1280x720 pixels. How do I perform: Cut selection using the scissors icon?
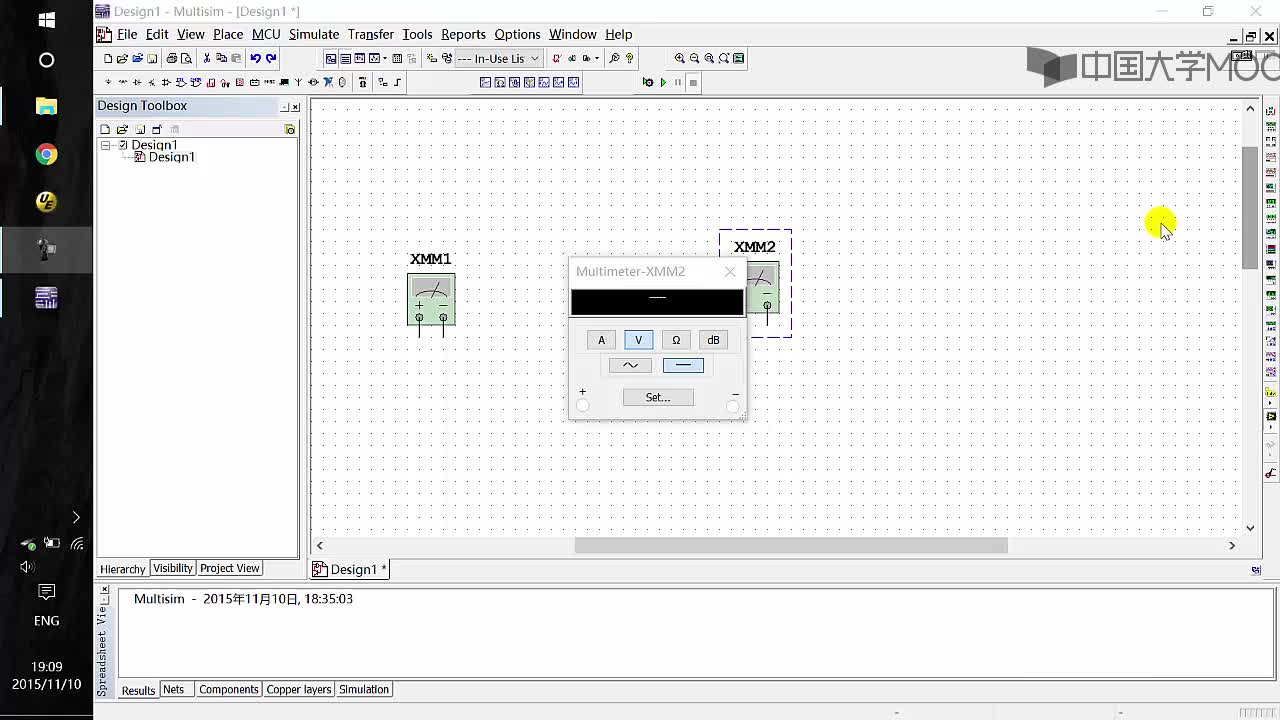click(206, 58)
